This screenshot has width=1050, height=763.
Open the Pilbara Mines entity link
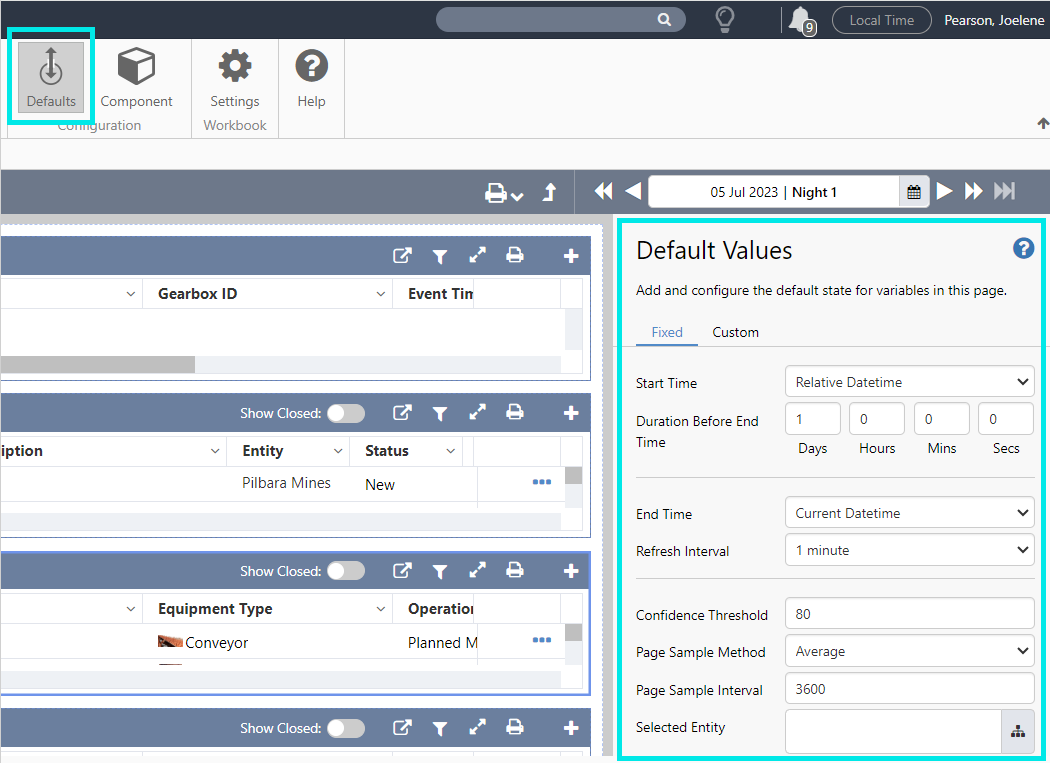coord(286,483)
